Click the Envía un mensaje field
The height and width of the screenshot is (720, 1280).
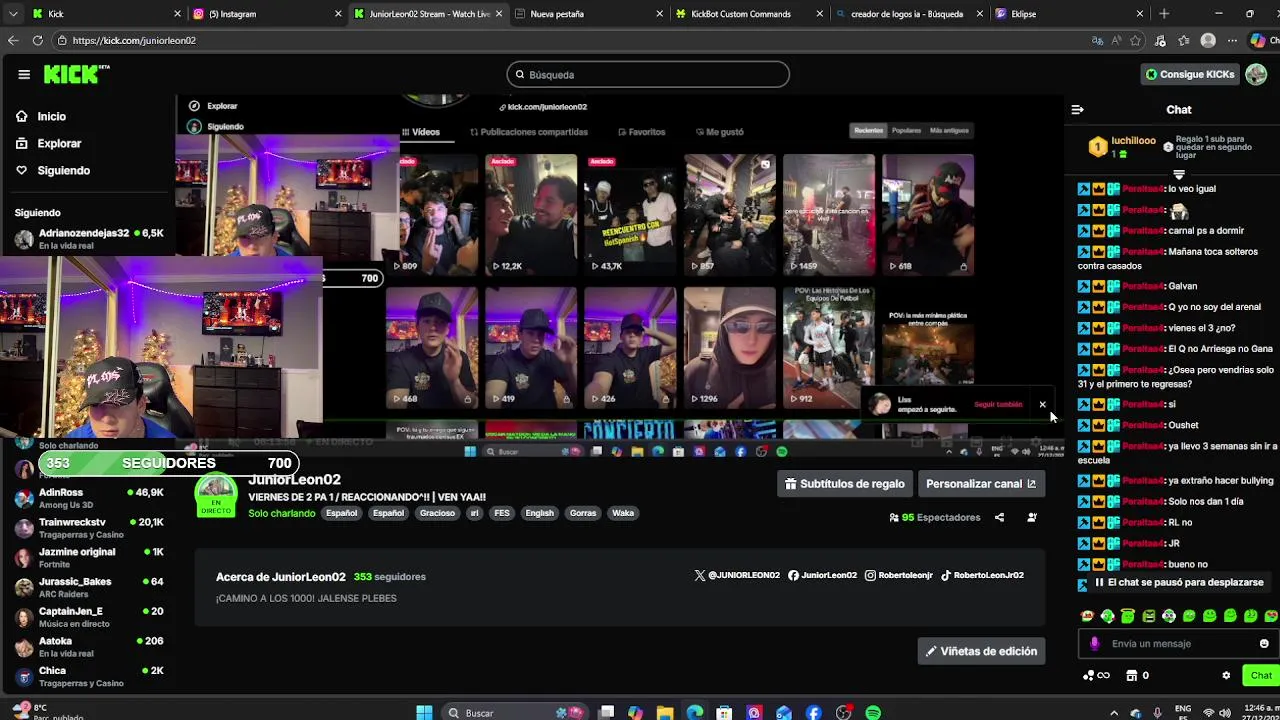pyautogui.click(x=1178, y=644)
